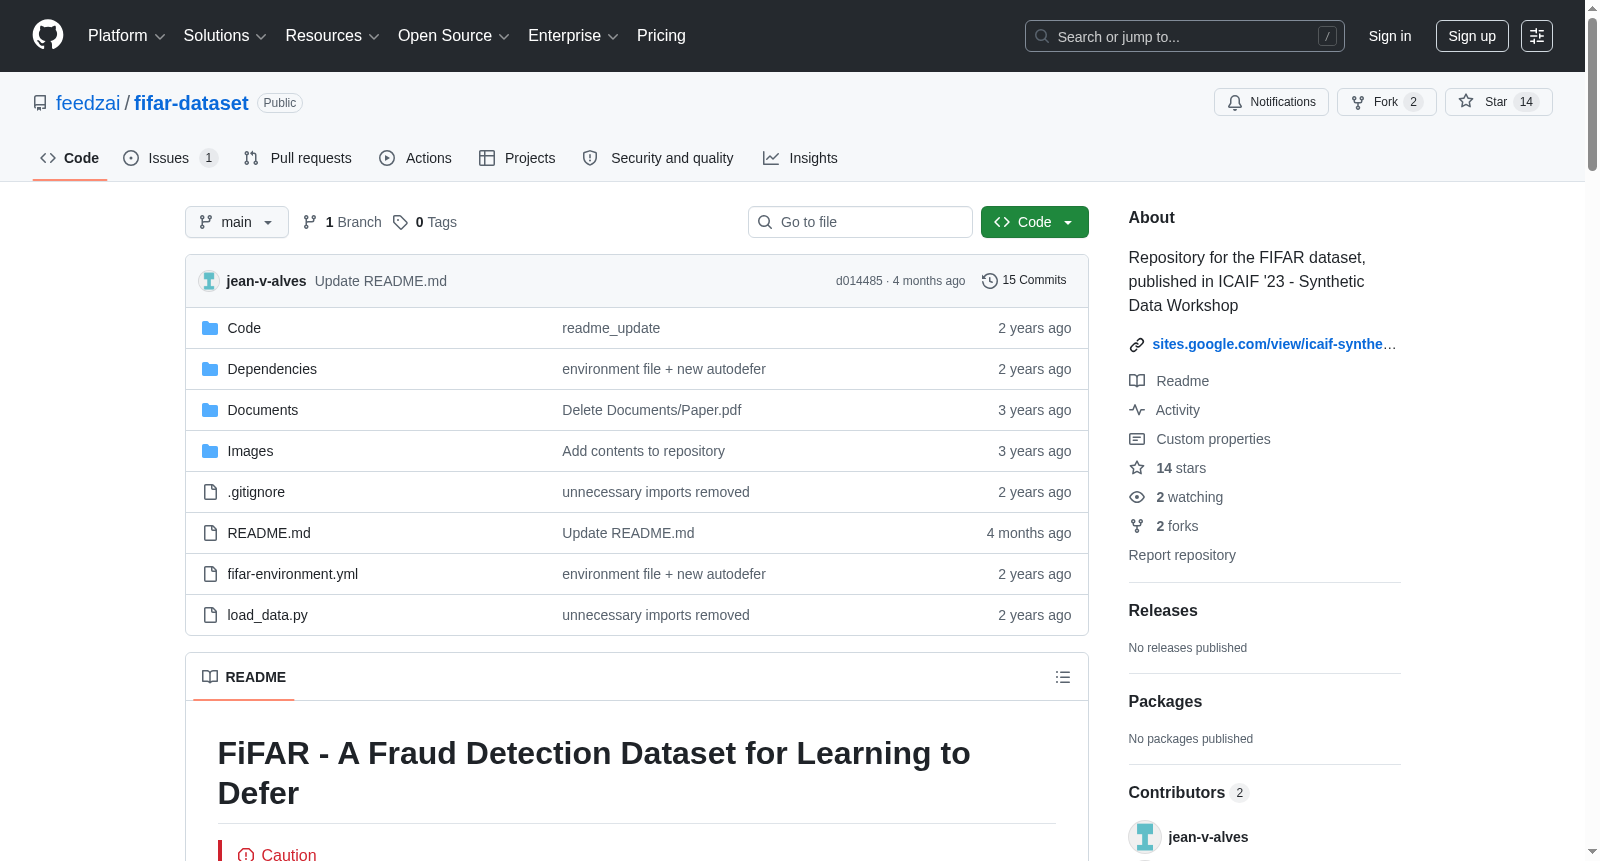Image resolution: width=1600 pixels, height=861 pixels.
Task: Click the Documents folder icon
Action: click(210, 410)
